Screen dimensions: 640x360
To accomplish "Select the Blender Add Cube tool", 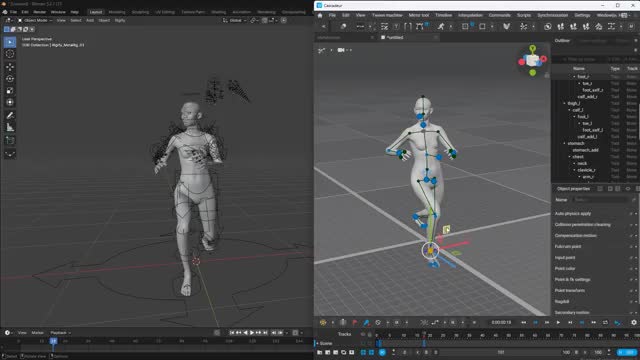I will (x=10, y=140).
